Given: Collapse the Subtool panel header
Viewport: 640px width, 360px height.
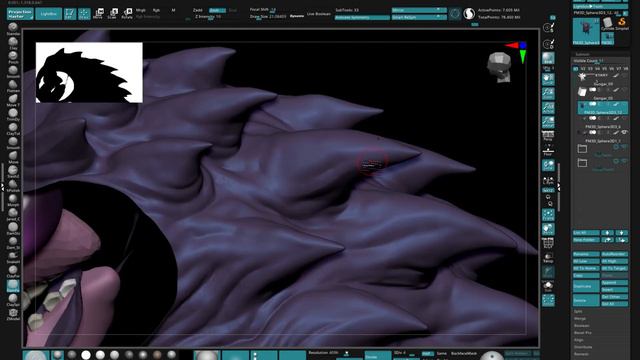Looking at the screenshot, I should click(582, 54).
